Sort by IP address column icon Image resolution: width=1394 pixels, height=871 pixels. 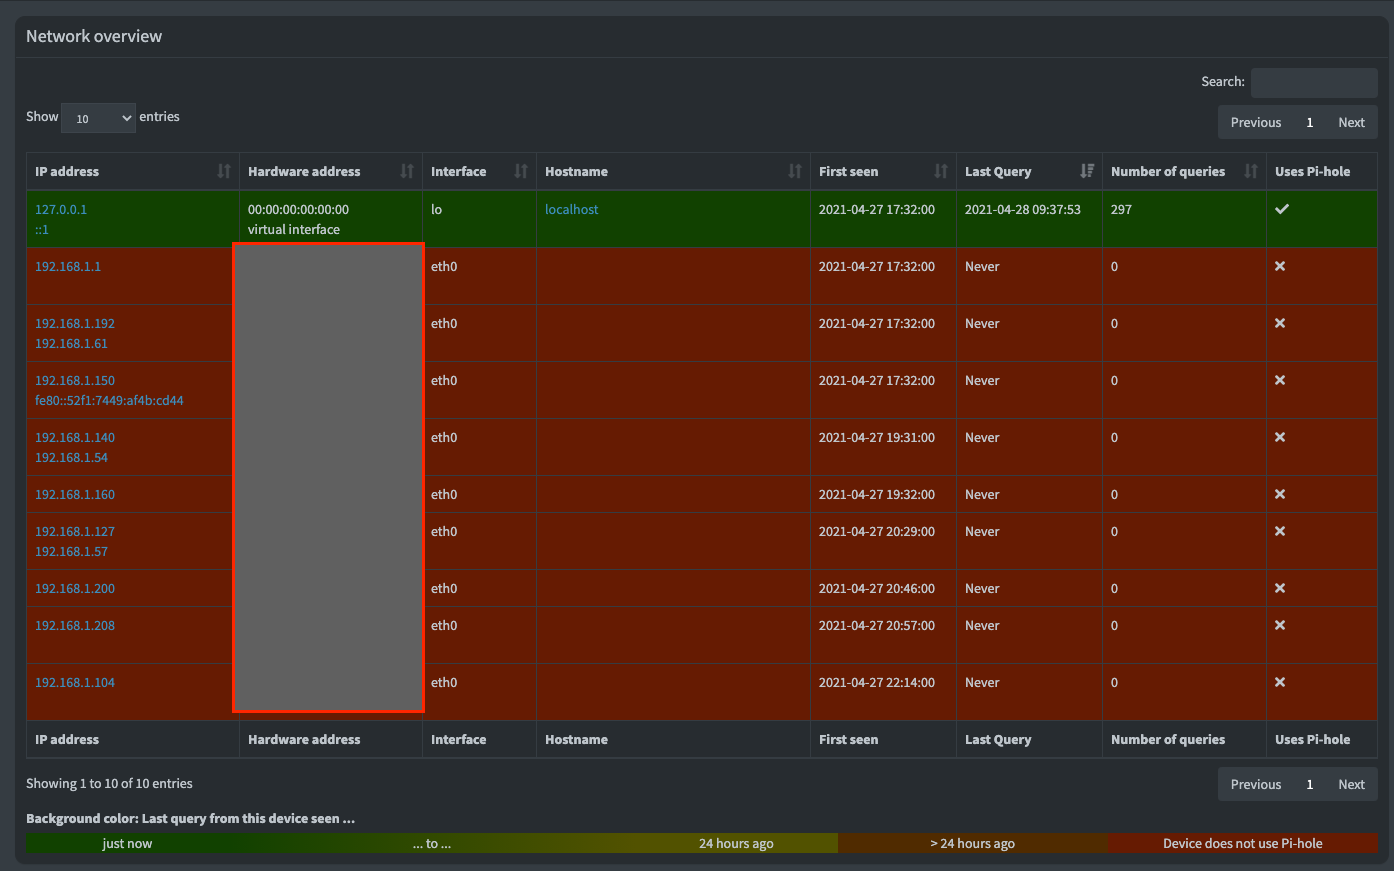[x=224, y=171]
